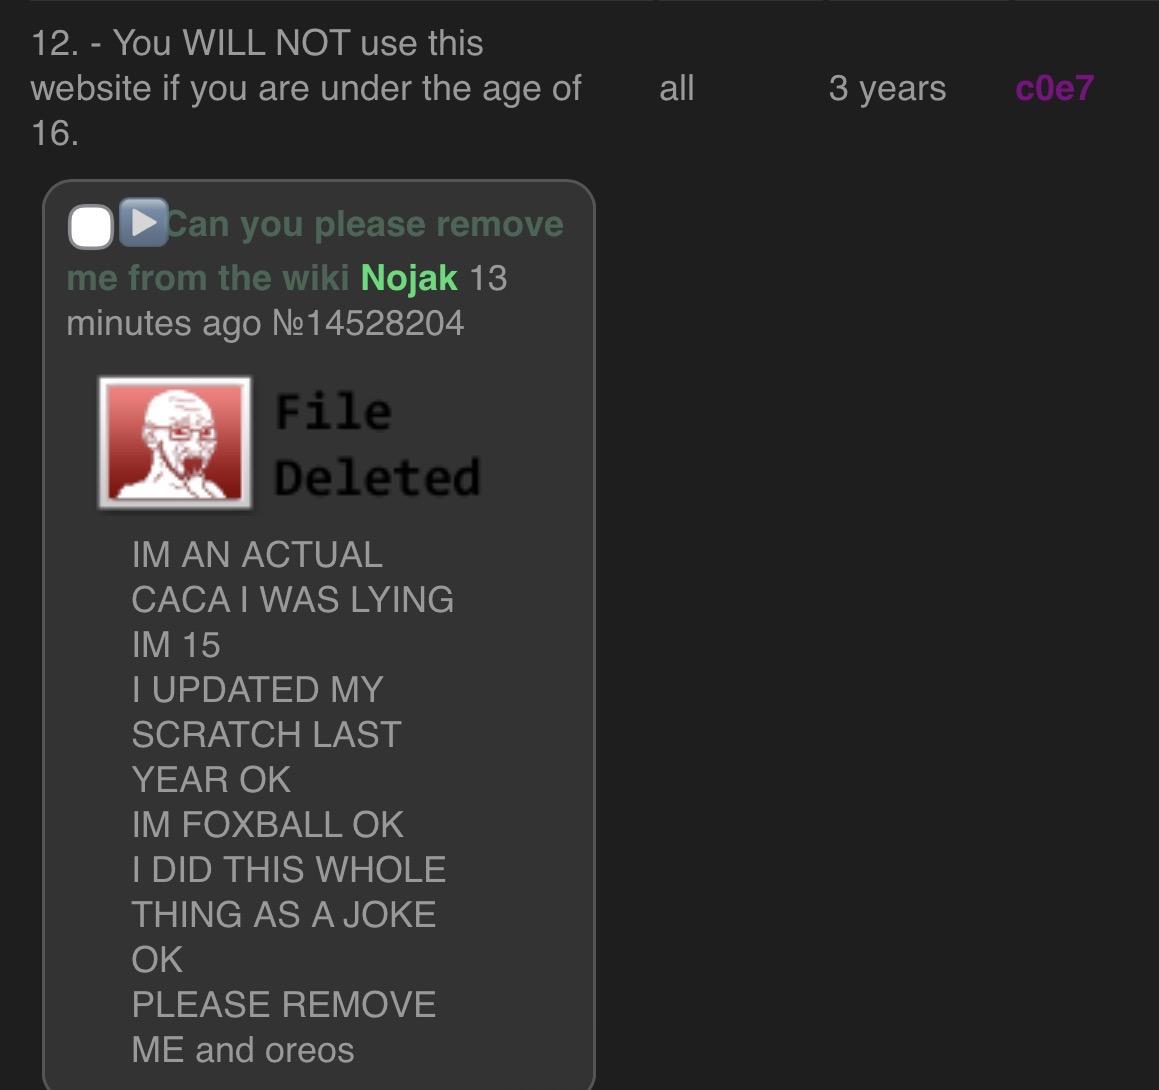Screen dimensions: 1159x1090
Task: Click the 'IM 15' line in the post
Action: [x=176, y=645]
